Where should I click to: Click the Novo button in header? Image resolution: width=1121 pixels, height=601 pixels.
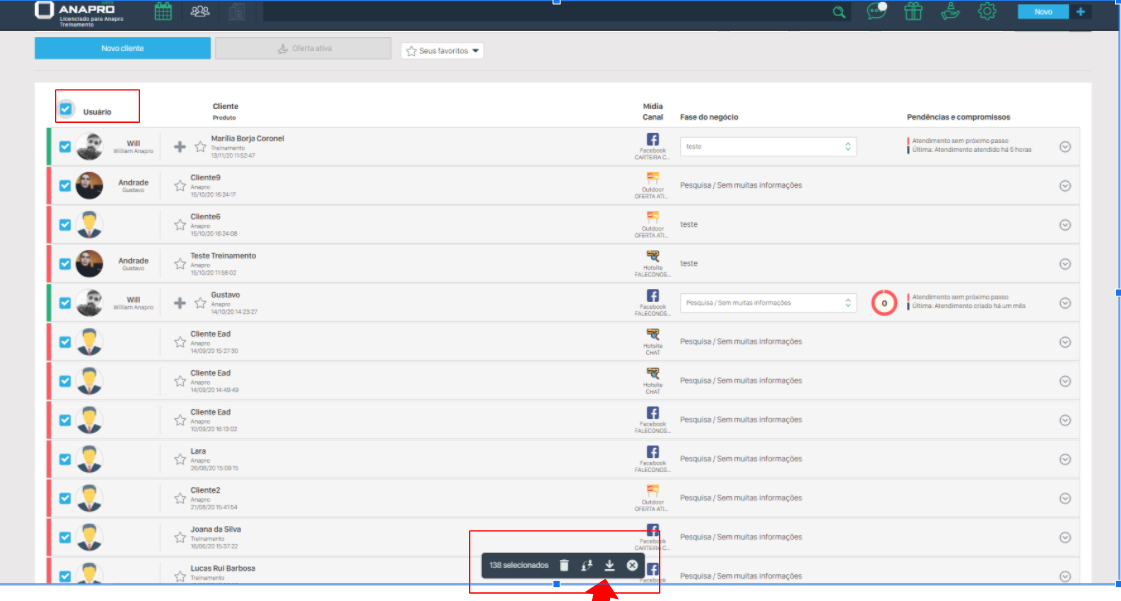coord(1043,12)
